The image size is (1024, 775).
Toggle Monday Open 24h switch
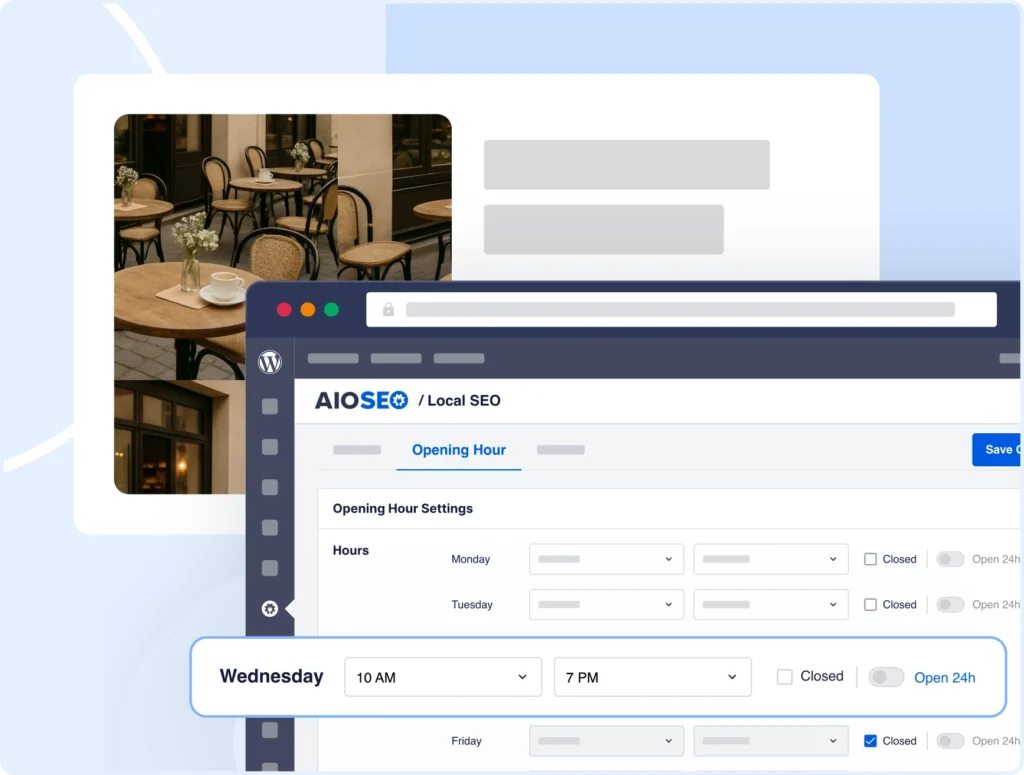pos(950,559)
